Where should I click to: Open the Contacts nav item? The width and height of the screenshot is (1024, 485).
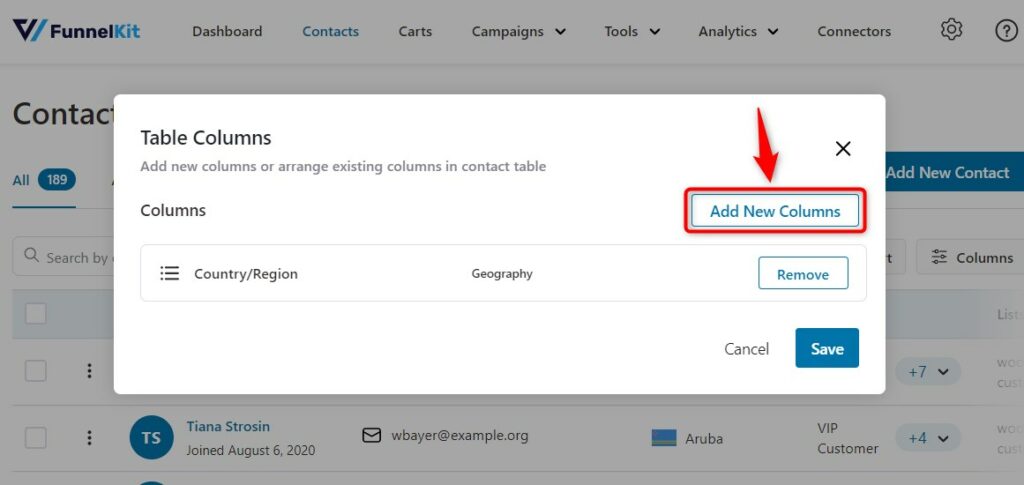coord(330,31)
